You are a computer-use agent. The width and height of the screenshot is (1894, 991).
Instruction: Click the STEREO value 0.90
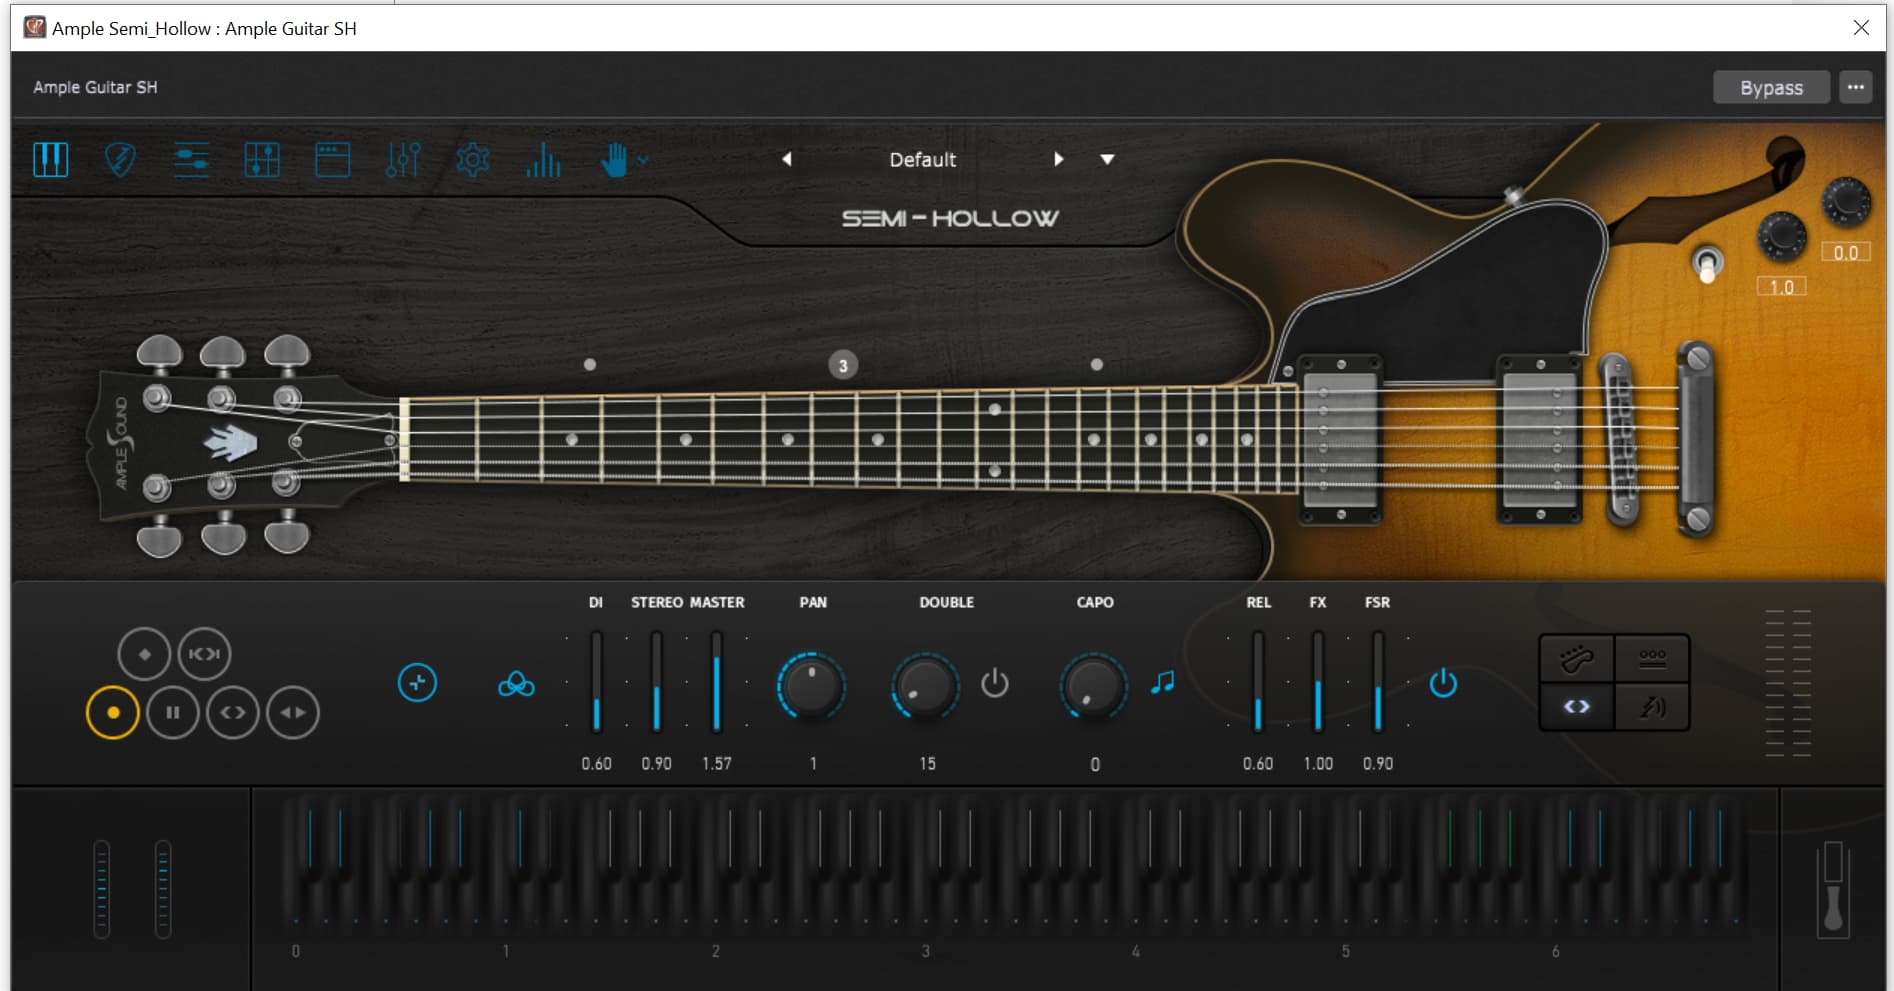(x=656, y=764)
